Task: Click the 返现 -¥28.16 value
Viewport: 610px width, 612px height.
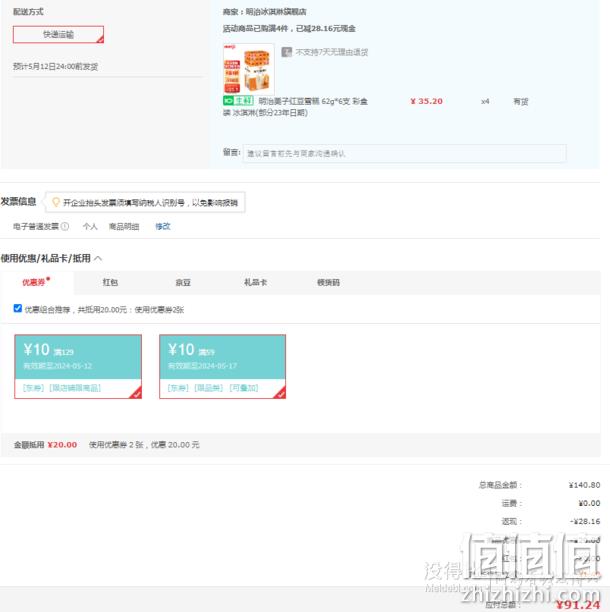Action: tap(585, 521)
